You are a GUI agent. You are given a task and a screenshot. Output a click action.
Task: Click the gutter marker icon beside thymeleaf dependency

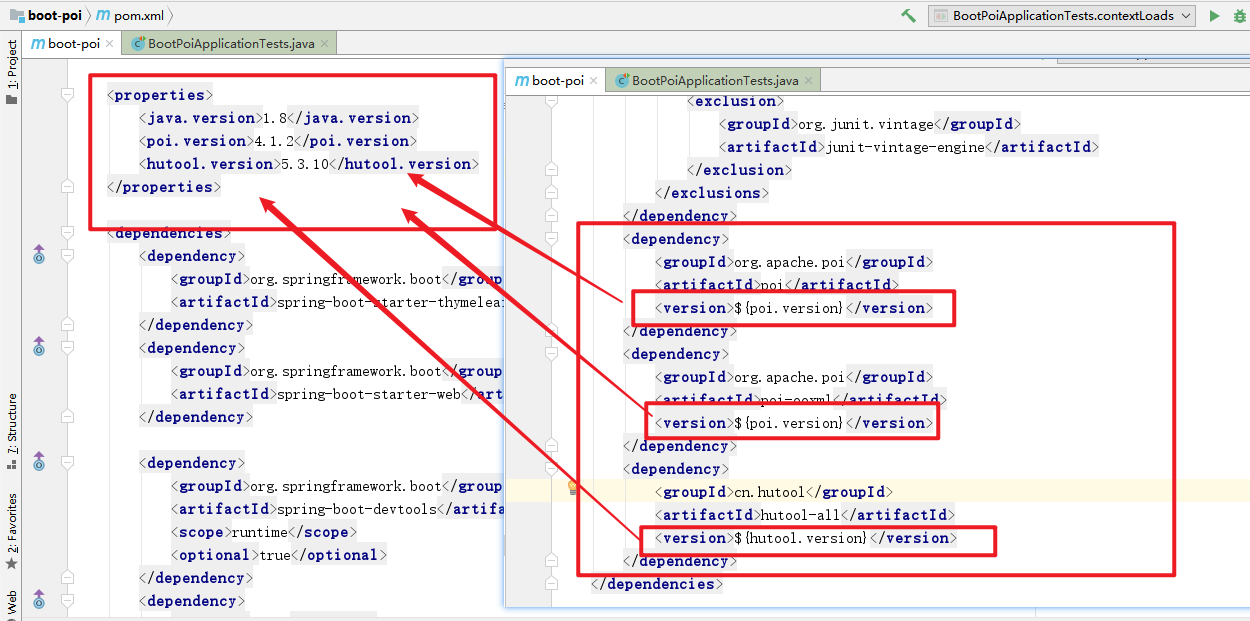39,255
